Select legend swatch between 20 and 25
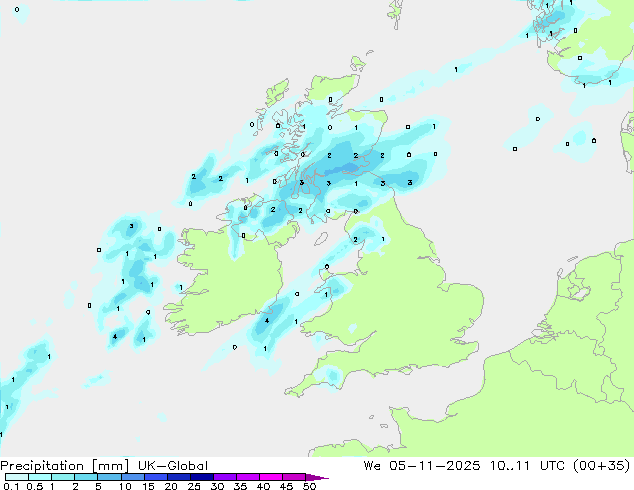This screenshot has width=634, height=490. point(178,477)
